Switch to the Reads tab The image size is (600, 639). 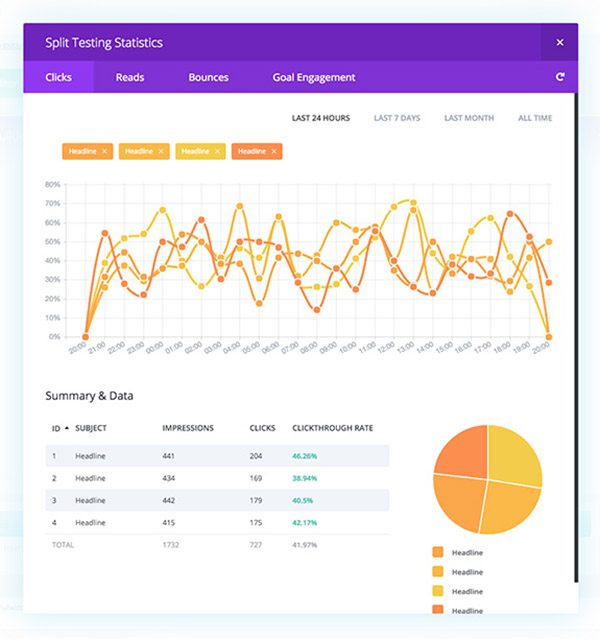pos(130,77)
